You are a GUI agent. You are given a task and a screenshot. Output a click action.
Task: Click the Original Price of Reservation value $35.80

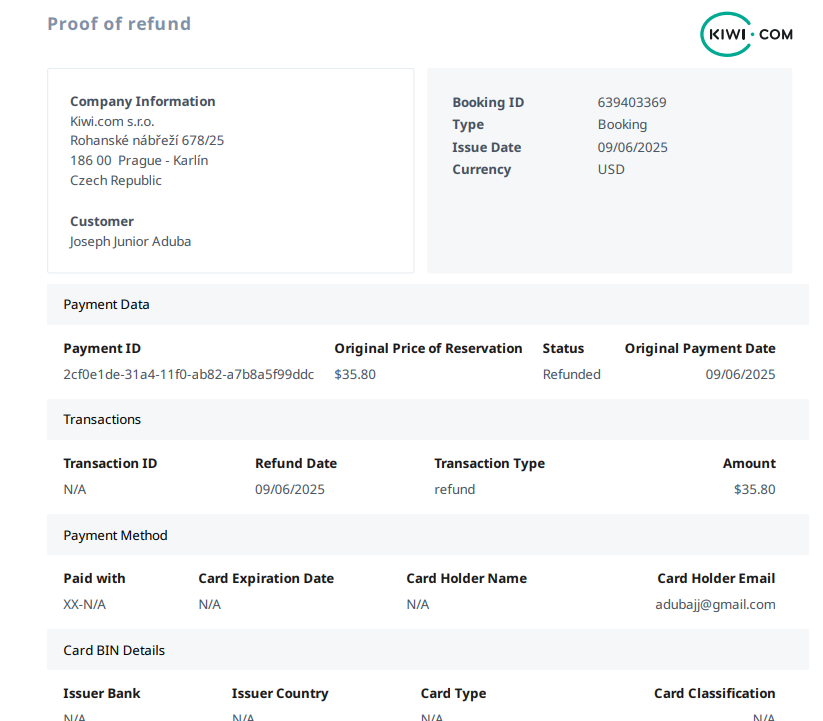pos(355,375)
